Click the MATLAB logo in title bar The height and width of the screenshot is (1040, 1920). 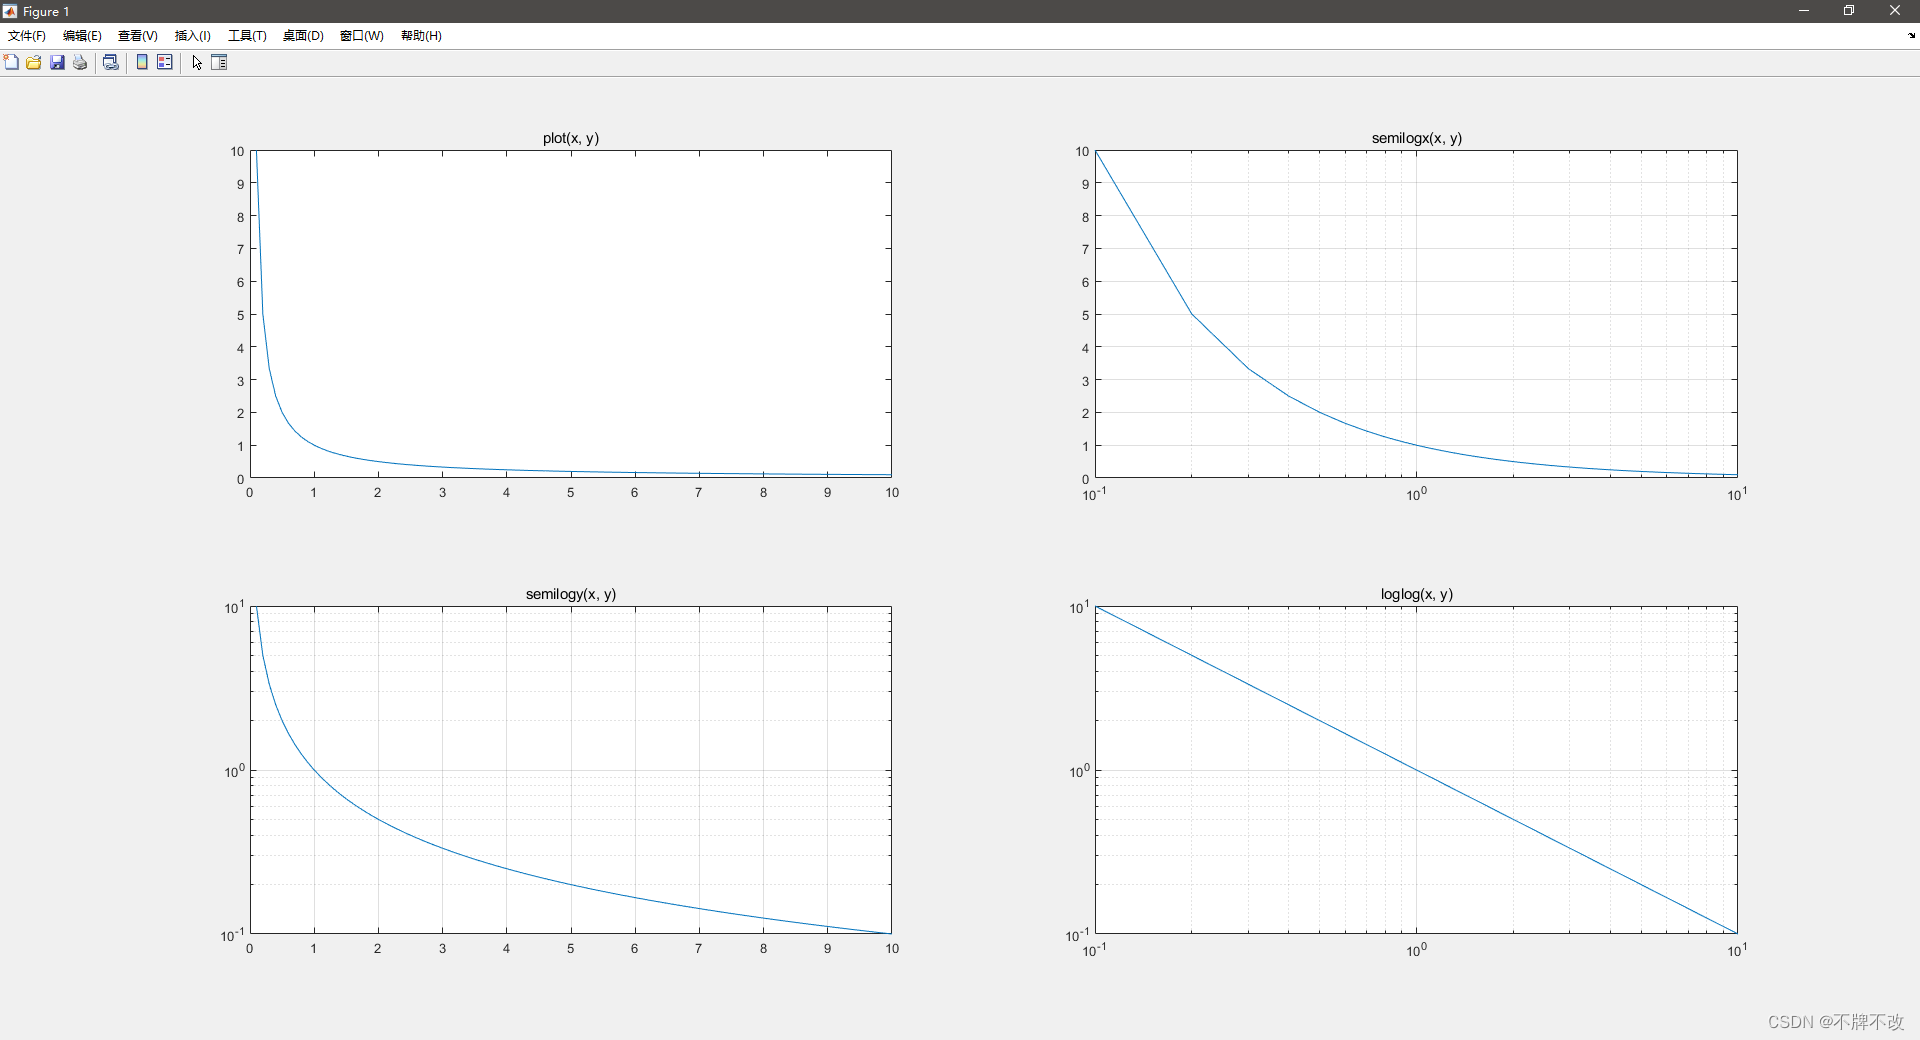tap(10, 12)
